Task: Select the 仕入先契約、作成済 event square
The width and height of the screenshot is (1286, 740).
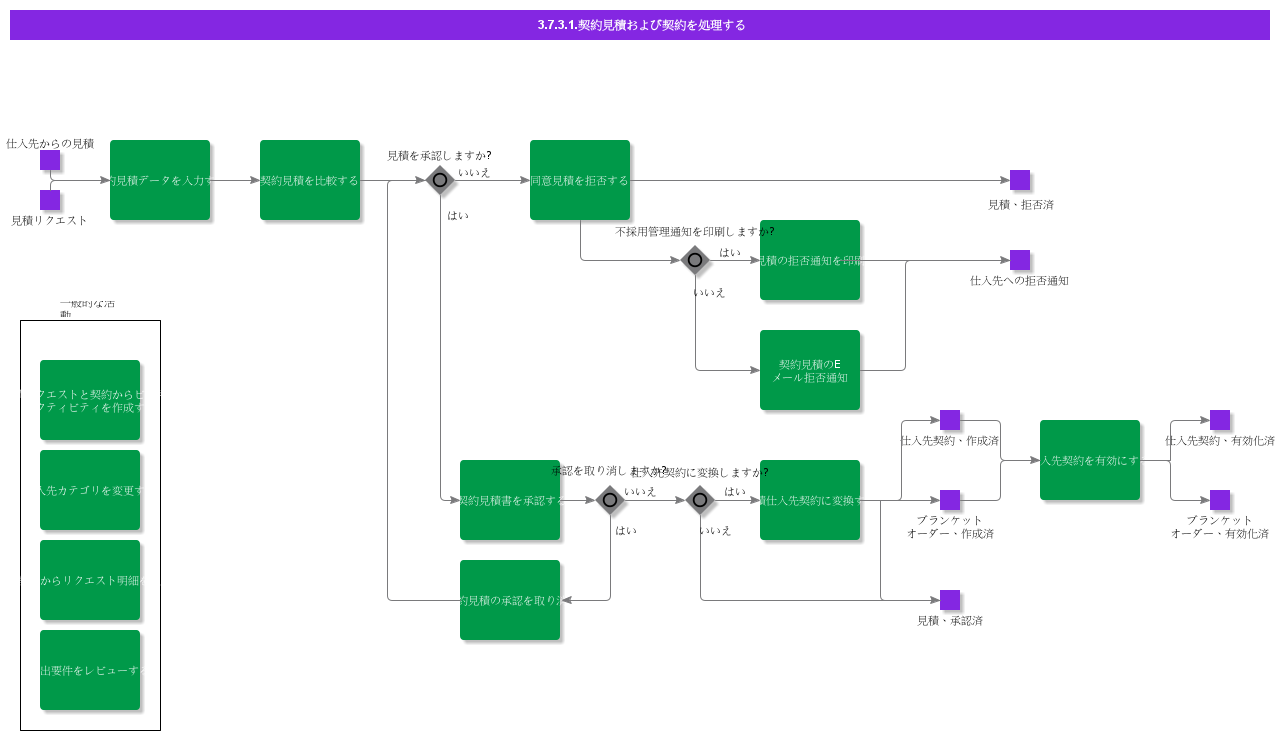Action: (x=950, y=420)
